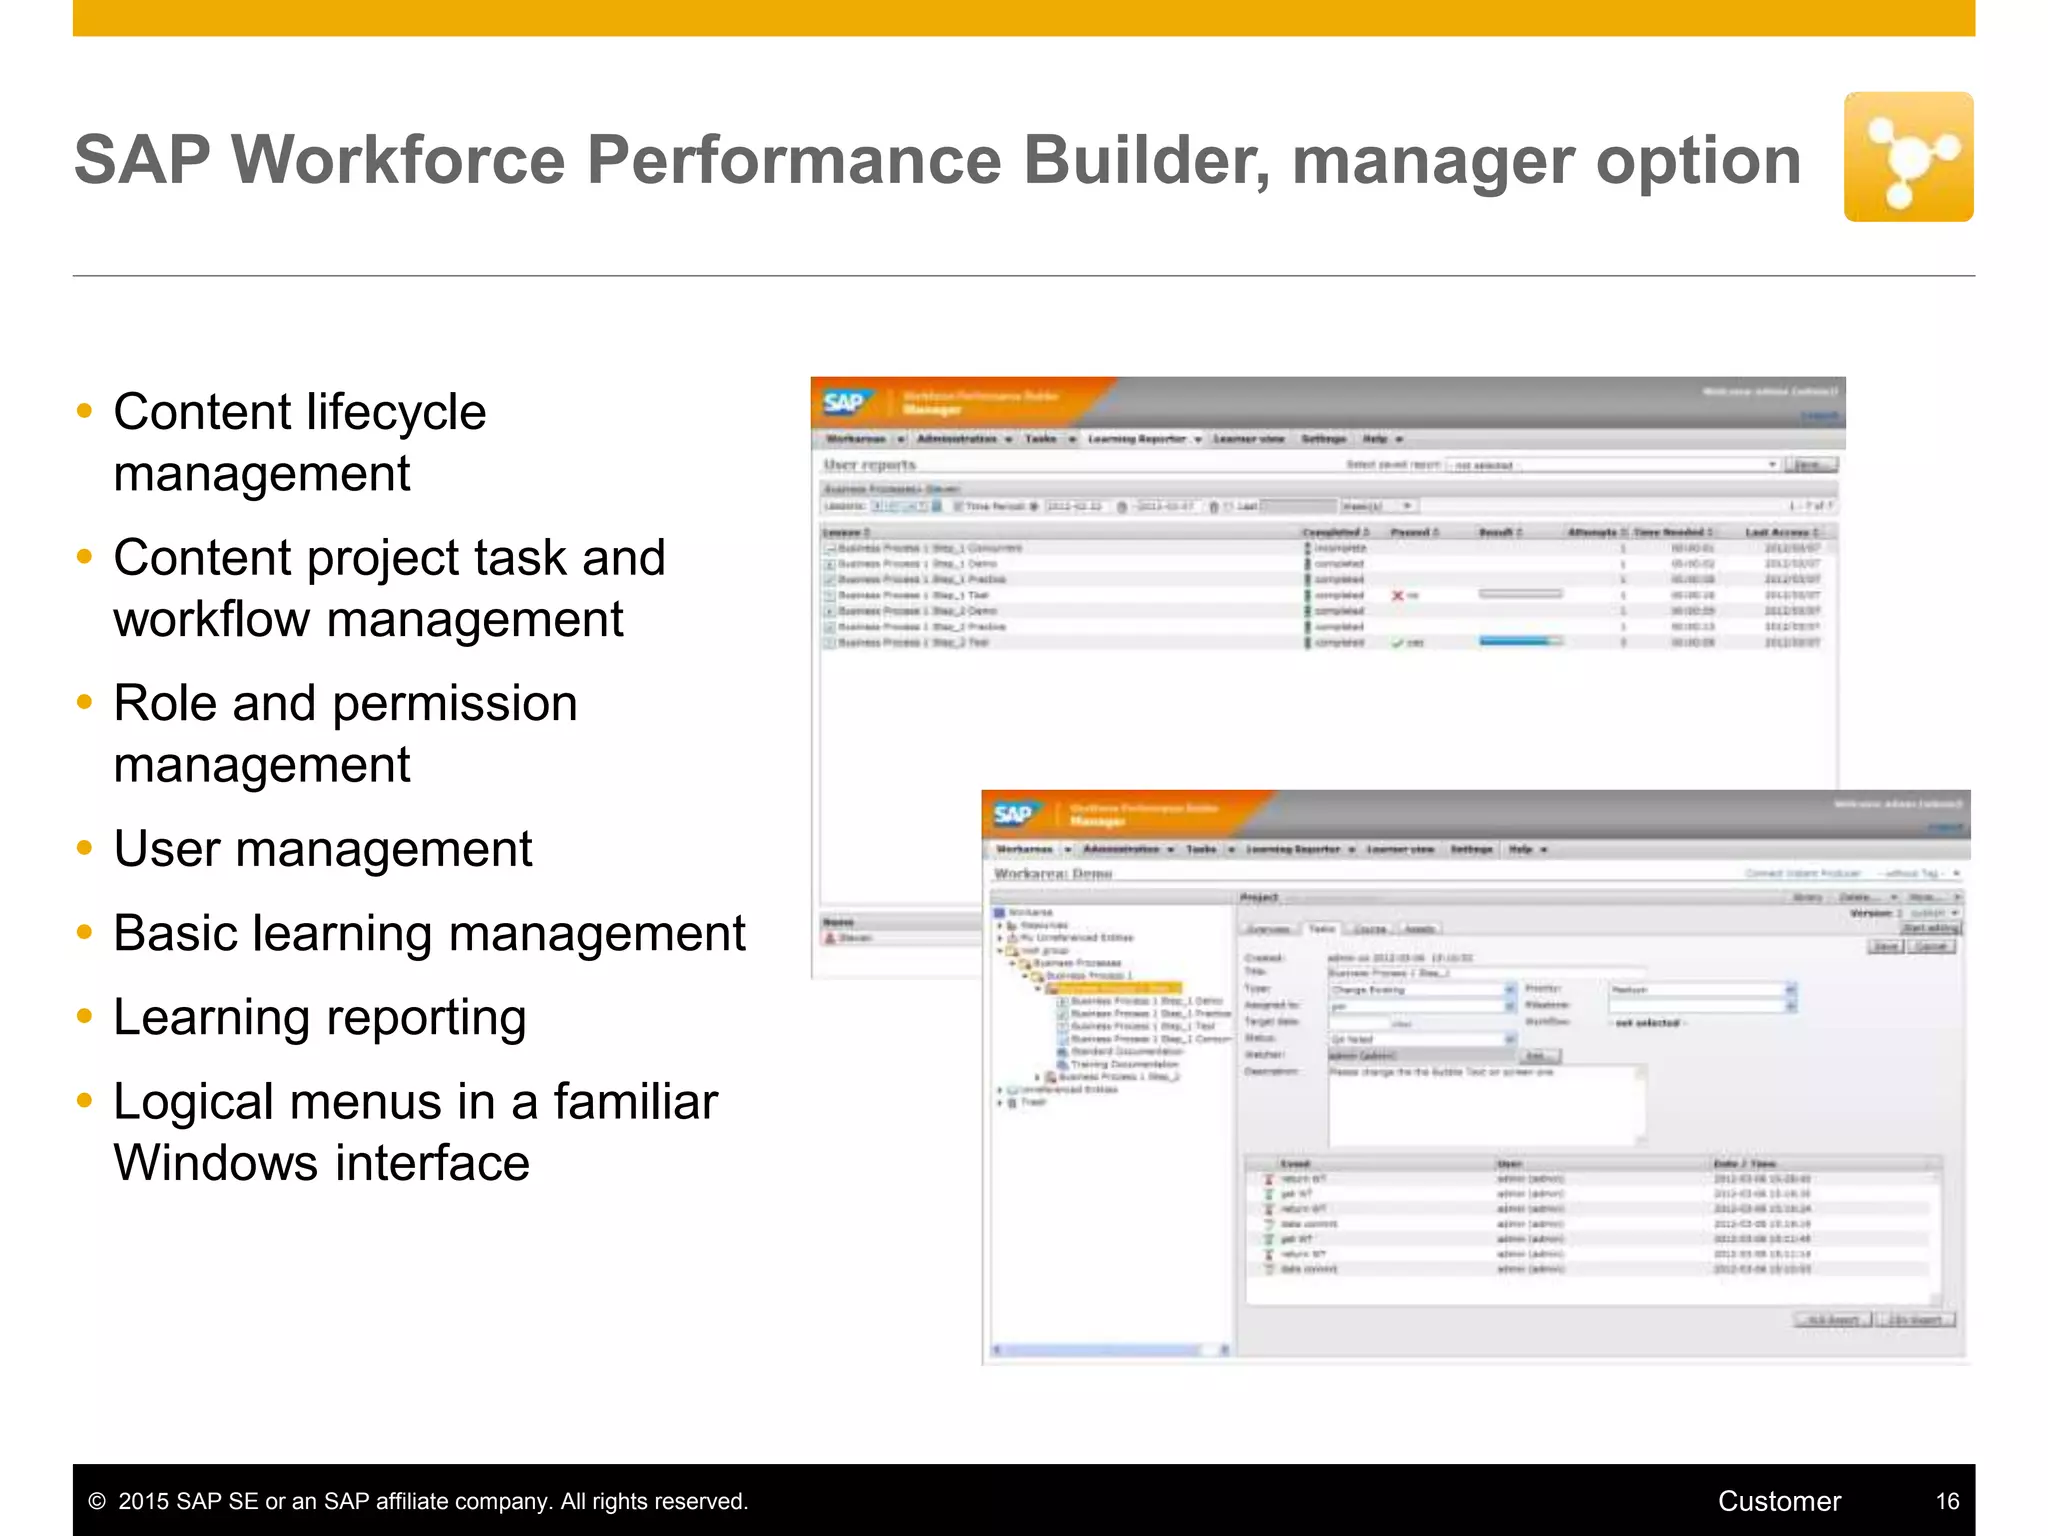Switch to the Overview tab in Project panel
2048x1536 pixels.
click(1268, 929)
